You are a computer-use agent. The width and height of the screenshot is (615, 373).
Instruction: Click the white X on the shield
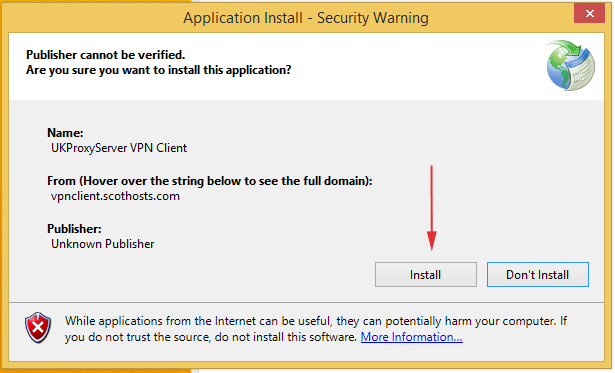38,326
